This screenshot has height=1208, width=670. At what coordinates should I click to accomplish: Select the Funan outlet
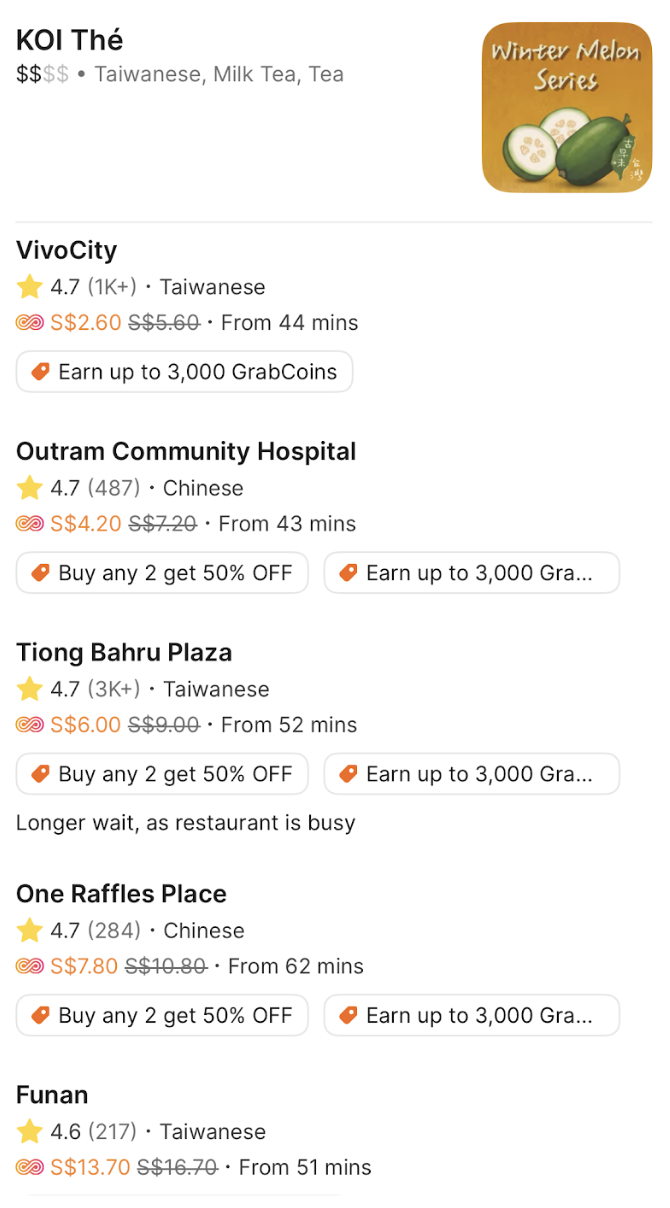[x=52, y=1095]
